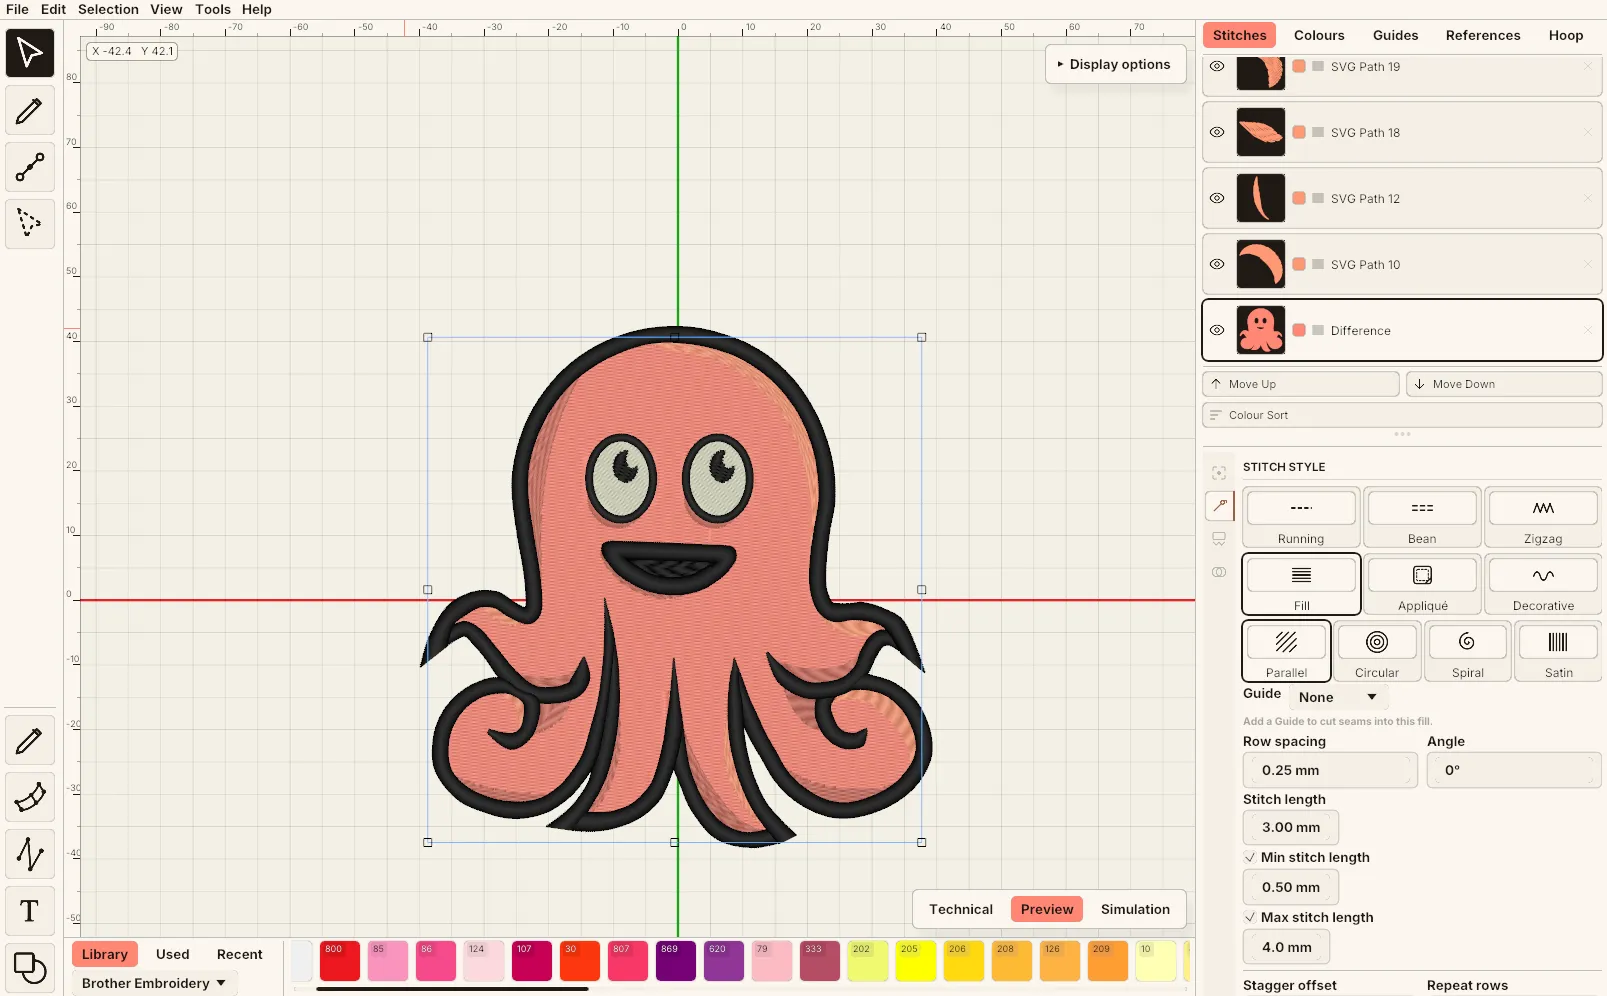
Task: Click Move Up button
Action: 1301,384
